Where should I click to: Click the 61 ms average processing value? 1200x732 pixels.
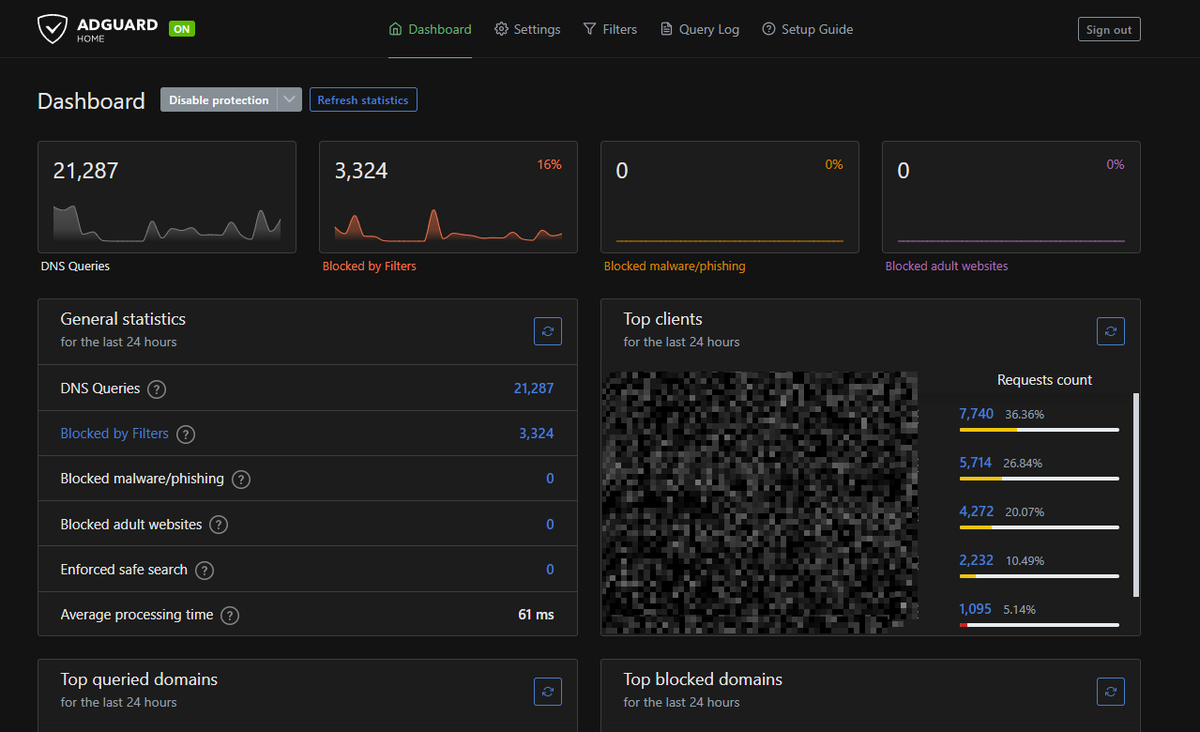[x=536, y=615]
